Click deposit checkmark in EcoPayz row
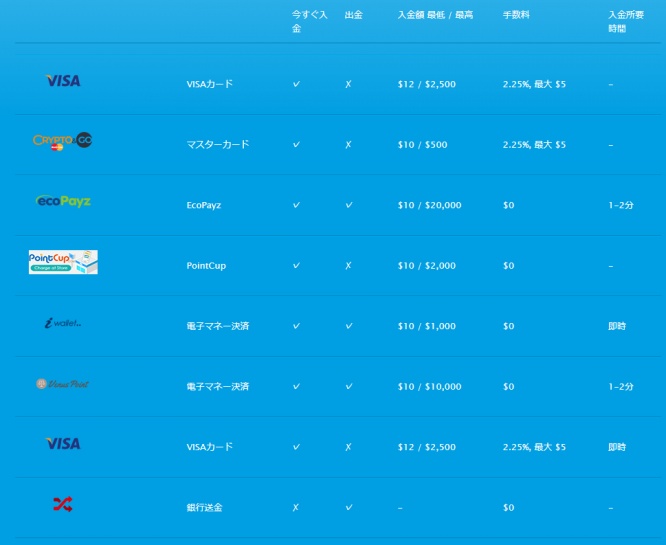 point(296,205)
